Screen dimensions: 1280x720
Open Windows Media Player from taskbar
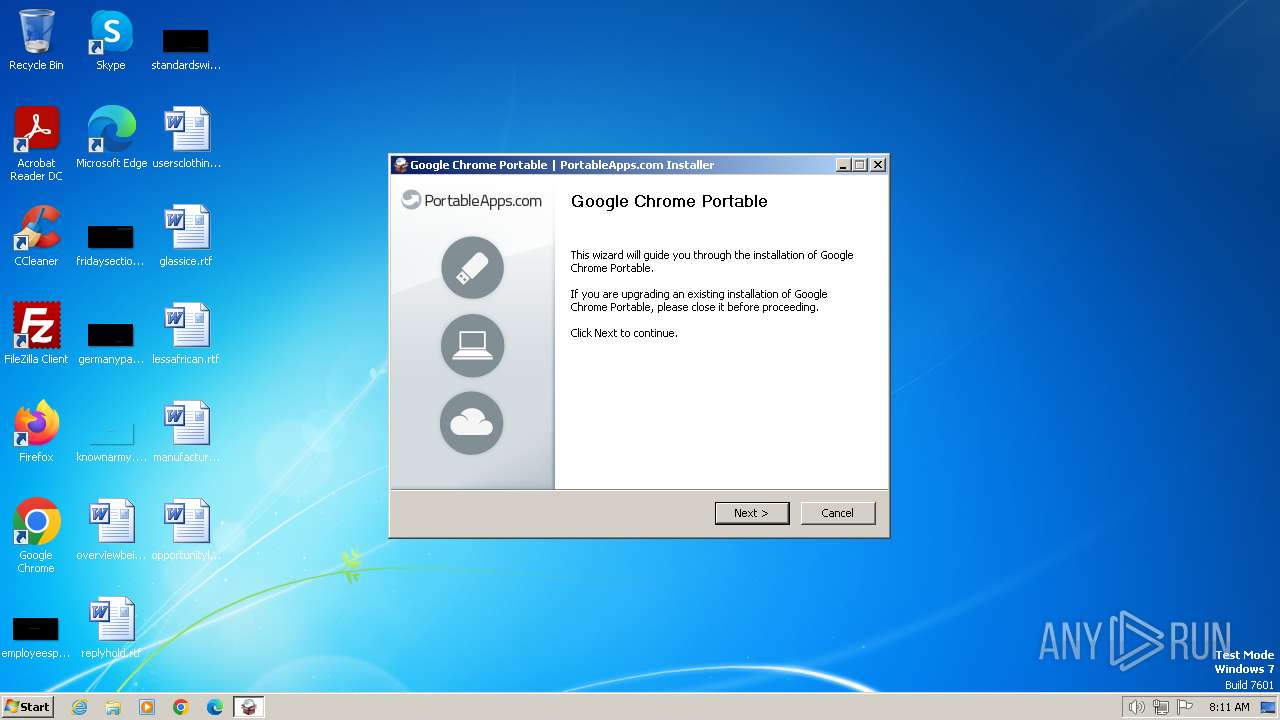coord(147,707)
